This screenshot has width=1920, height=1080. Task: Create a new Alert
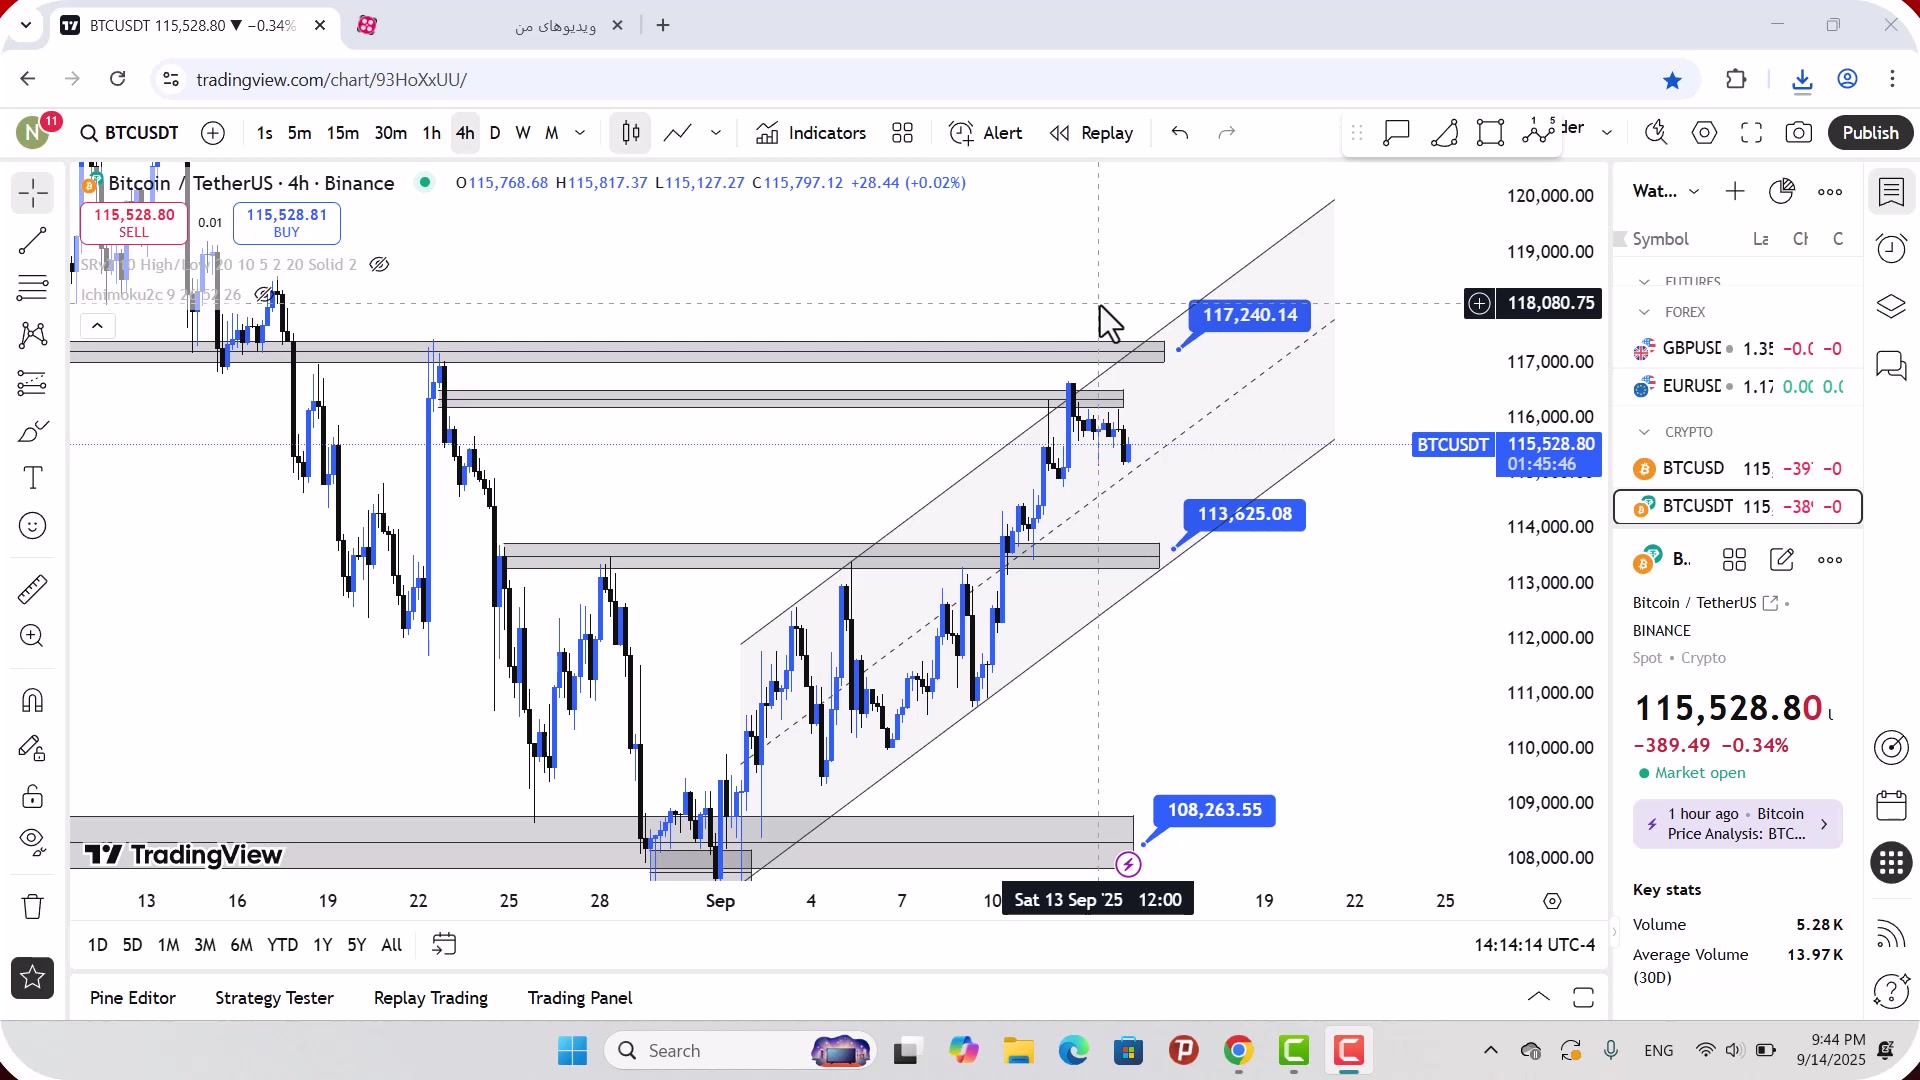(x=986, y=133)
